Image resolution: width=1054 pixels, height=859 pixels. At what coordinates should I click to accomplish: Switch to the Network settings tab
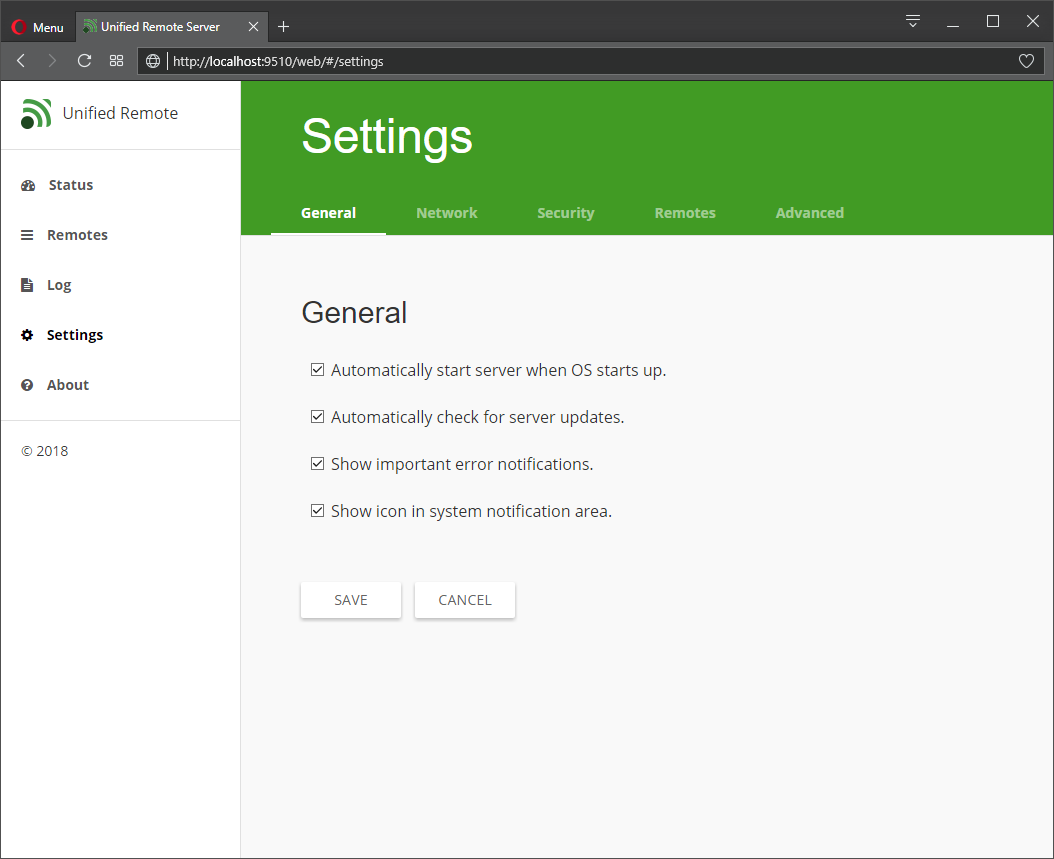point(446,212)
